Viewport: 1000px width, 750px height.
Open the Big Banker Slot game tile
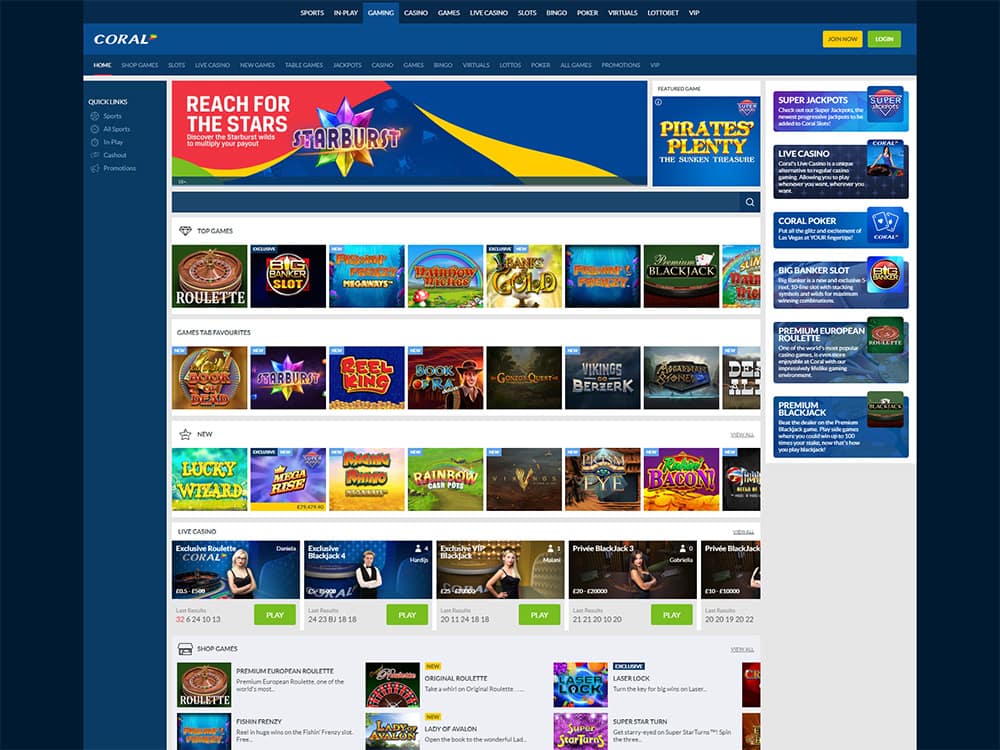pyautogui.click(x=288, y=276)
